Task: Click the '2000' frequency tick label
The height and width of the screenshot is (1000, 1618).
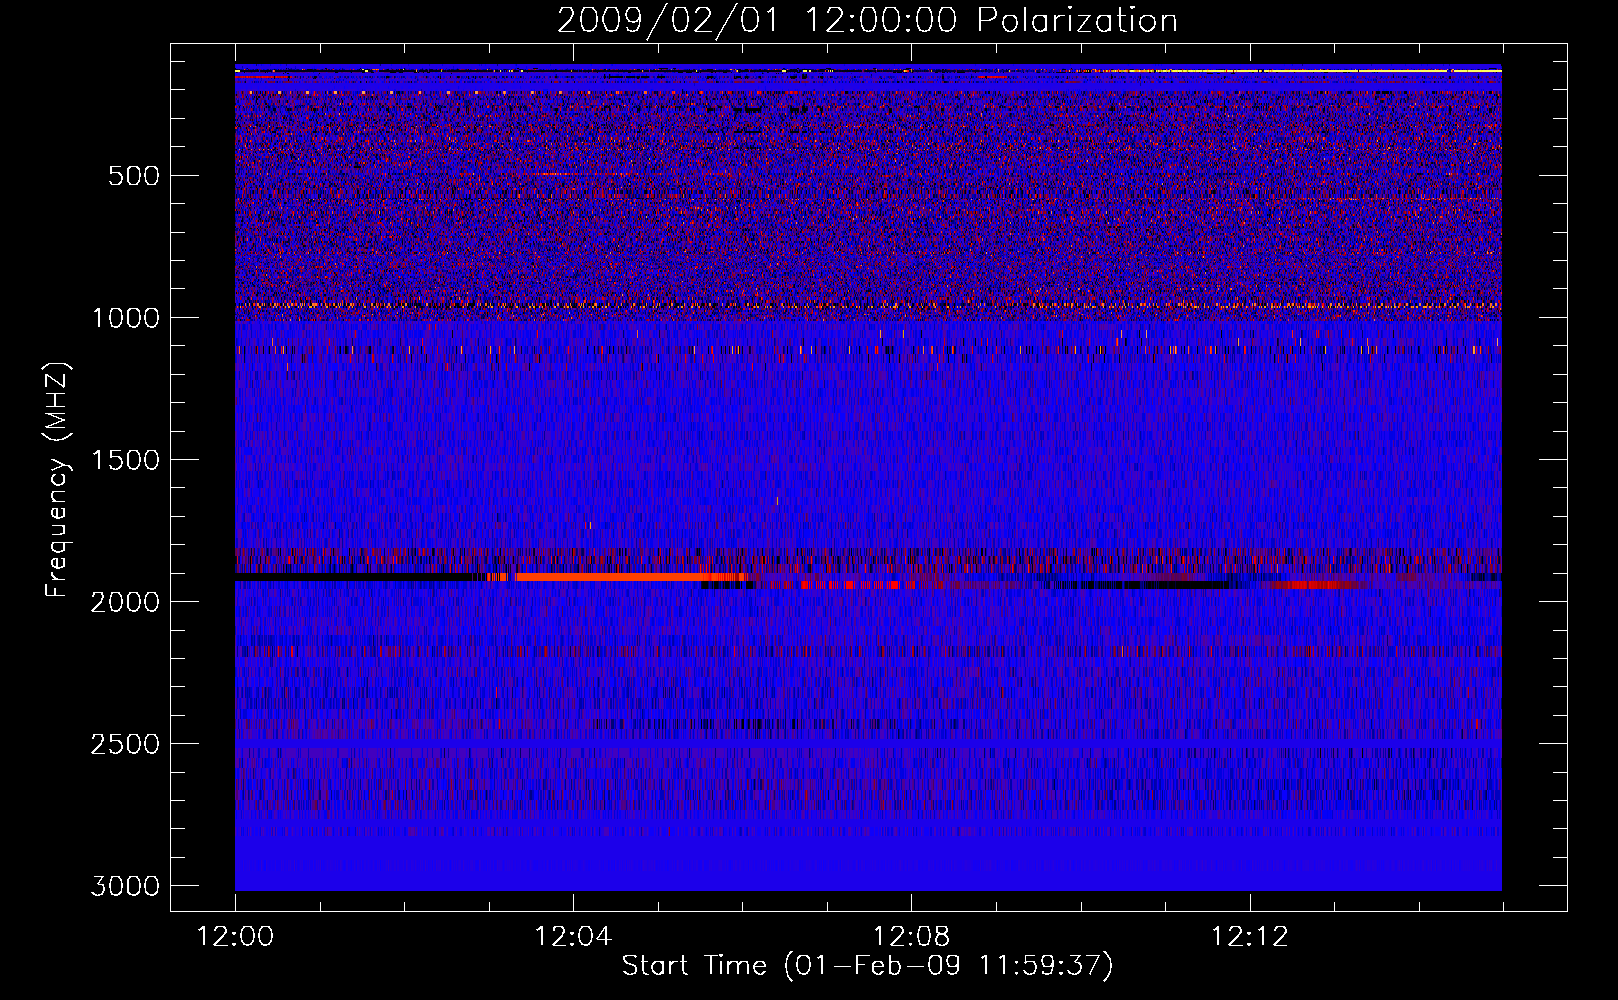Action: [125, 602]
